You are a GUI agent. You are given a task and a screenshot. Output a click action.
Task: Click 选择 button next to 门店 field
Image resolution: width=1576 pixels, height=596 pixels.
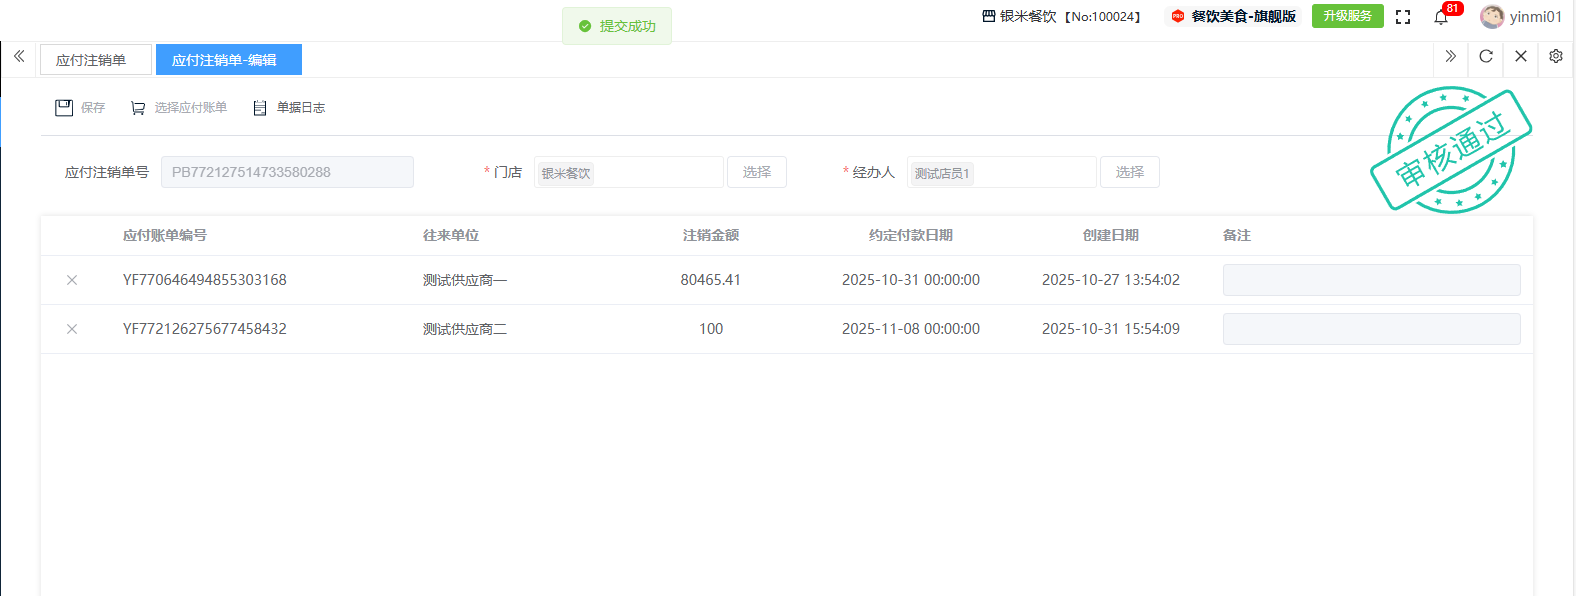(756, 172)
